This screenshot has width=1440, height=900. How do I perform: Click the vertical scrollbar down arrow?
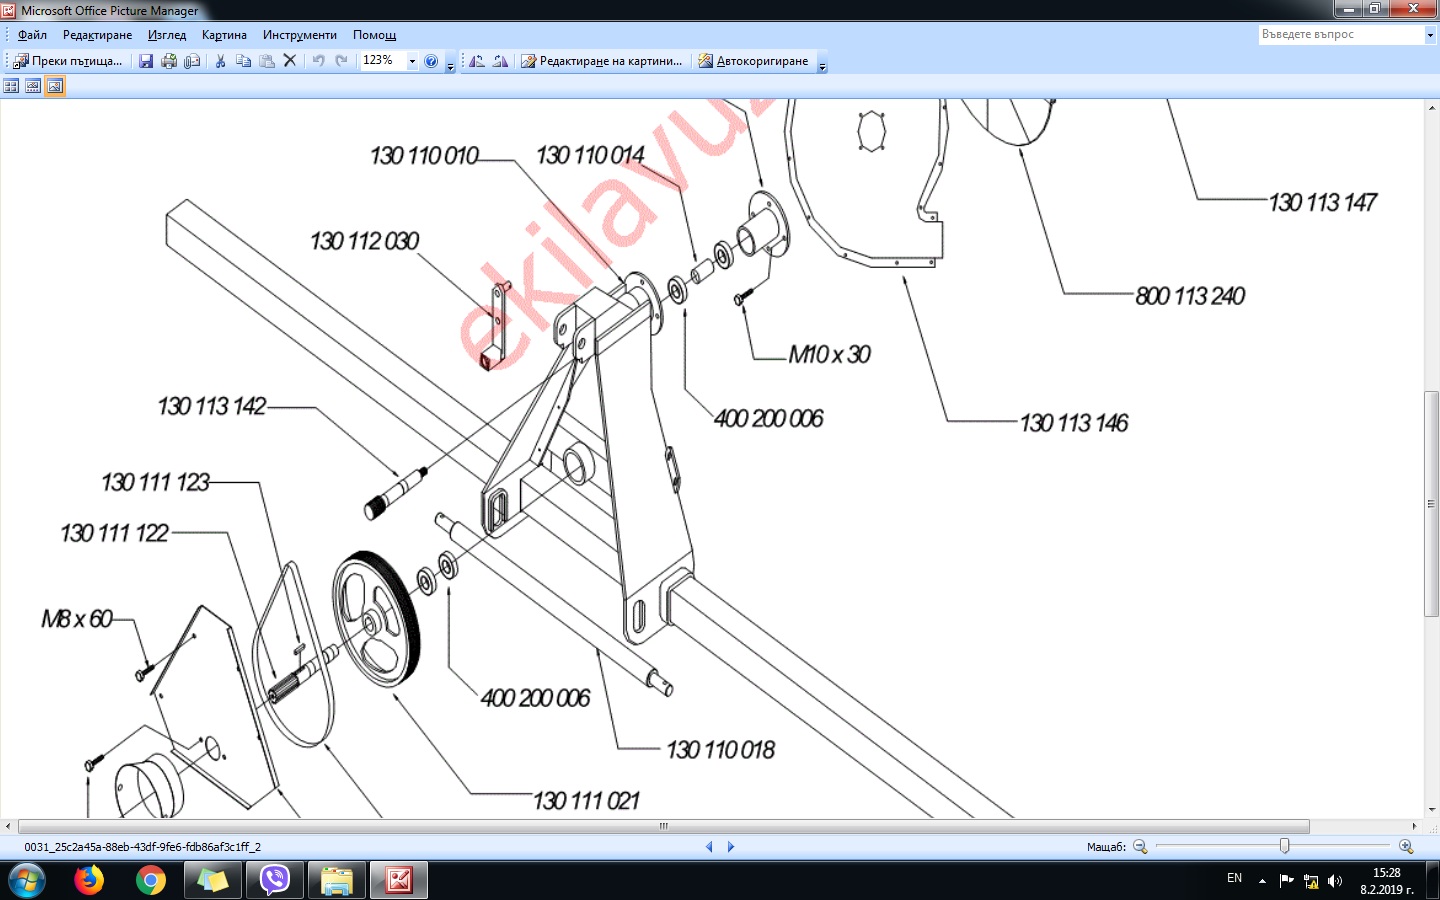1431,811
